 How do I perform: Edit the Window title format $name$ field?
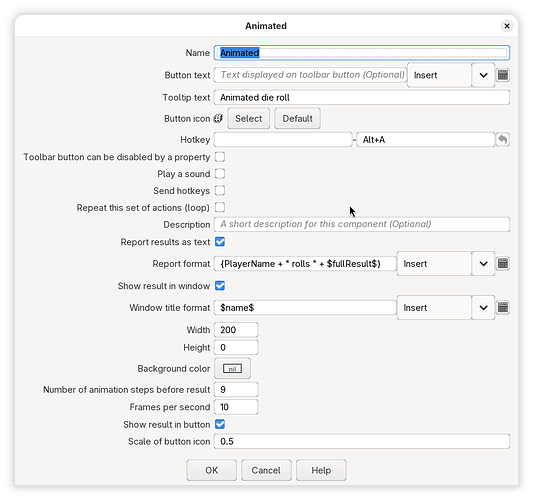tap(305, 308)
